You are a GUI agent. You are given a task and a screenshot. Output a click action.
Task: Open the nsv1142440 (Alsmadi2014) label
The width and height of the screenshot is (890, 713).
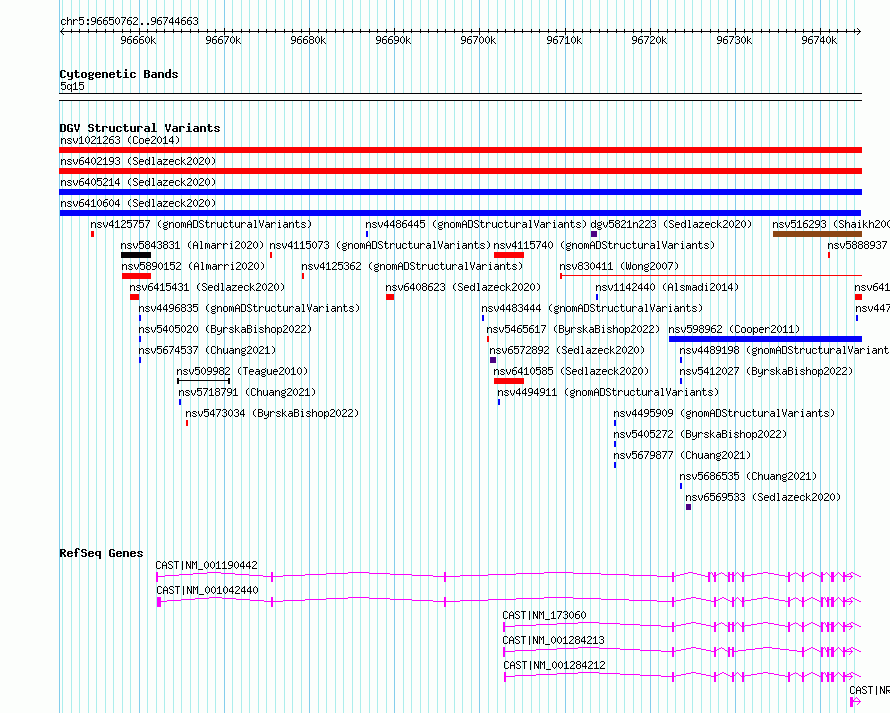coord(667,287)
